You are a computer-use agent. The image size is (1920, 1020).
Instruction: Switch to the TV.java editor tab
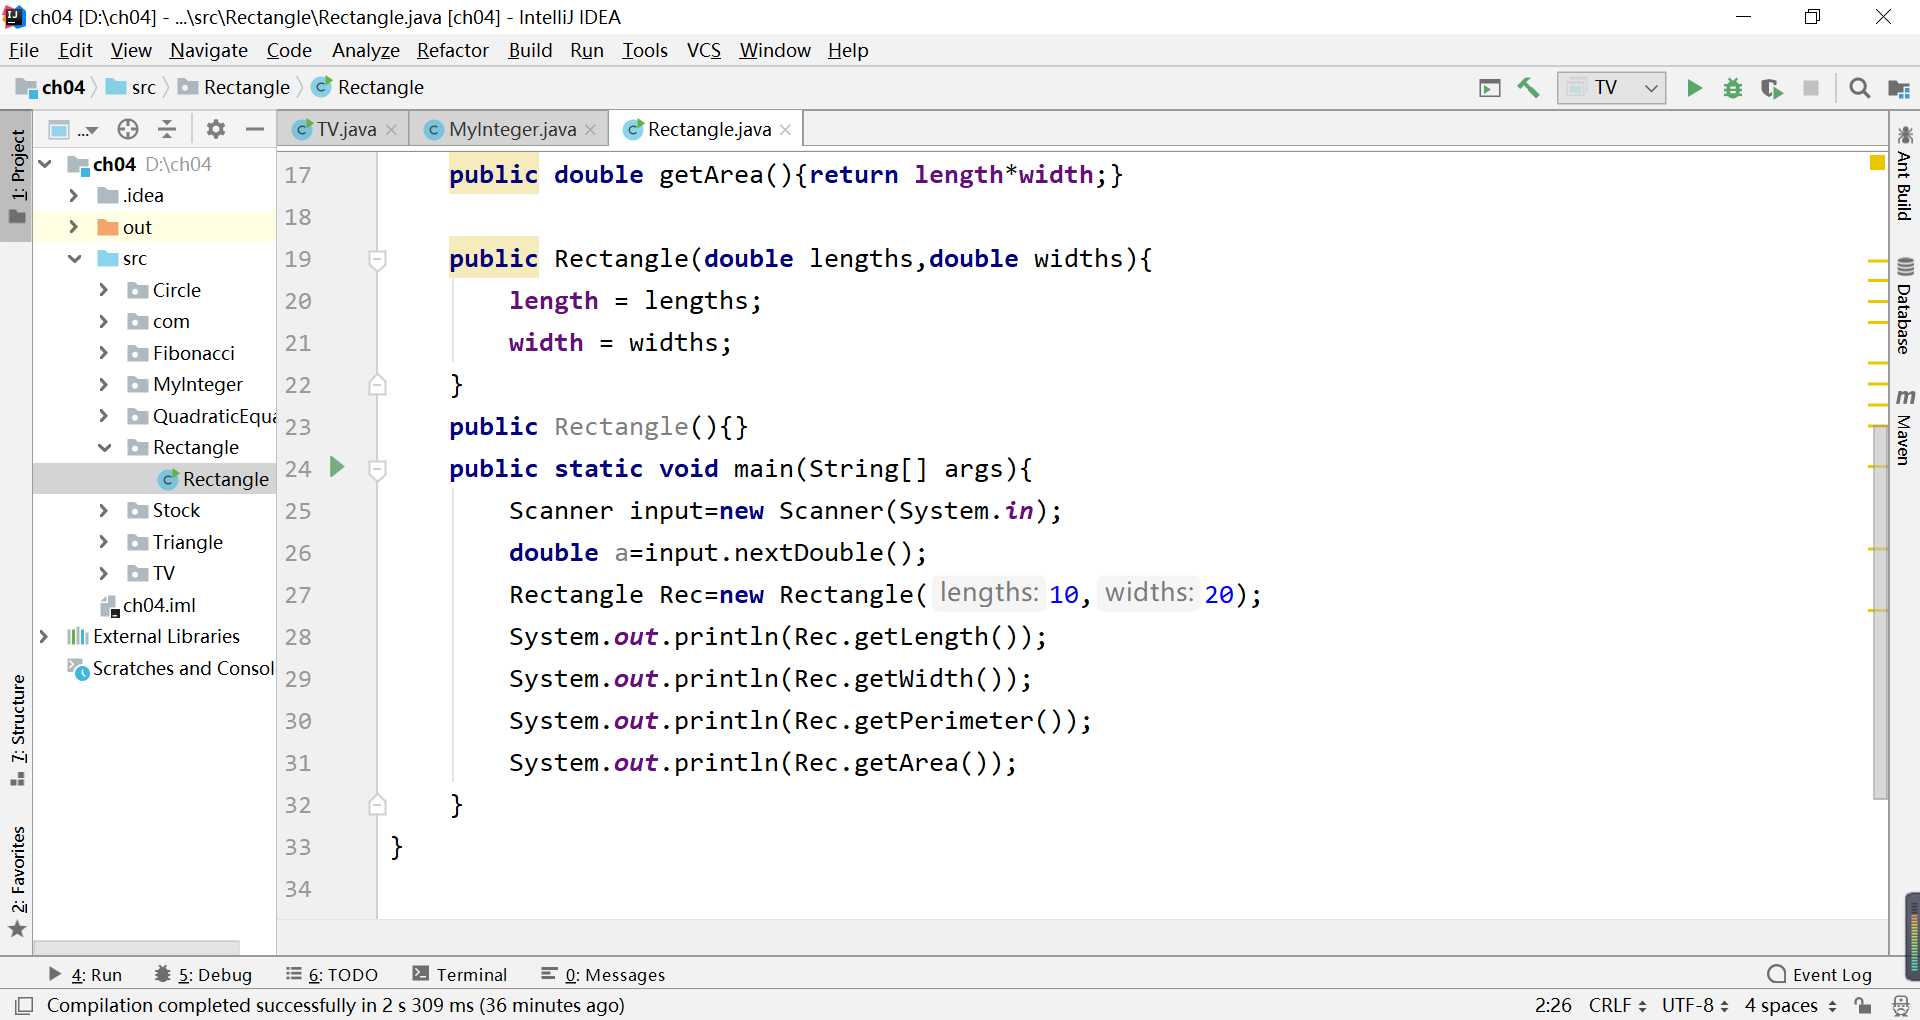(x=345, y=130)
